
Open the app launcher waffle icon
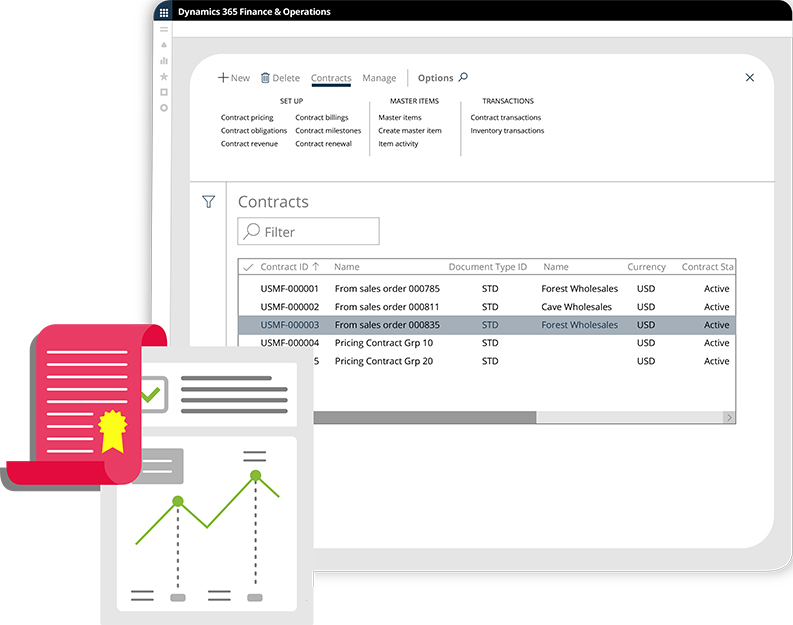point(164,12)
